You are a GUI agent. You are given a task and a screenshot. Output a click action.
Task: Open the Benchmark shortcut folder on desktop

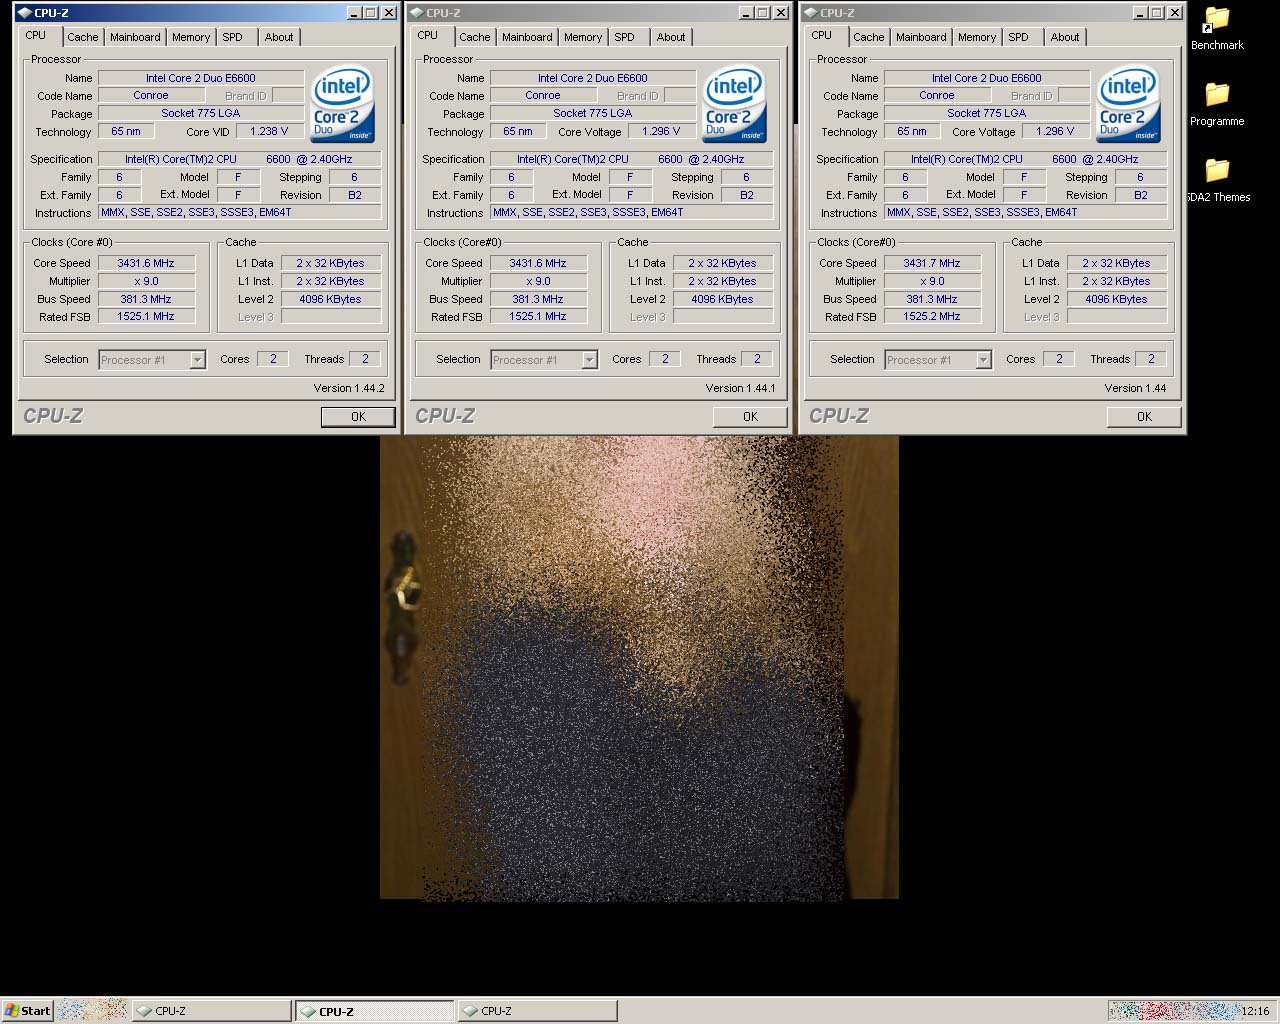[1217, 28]
